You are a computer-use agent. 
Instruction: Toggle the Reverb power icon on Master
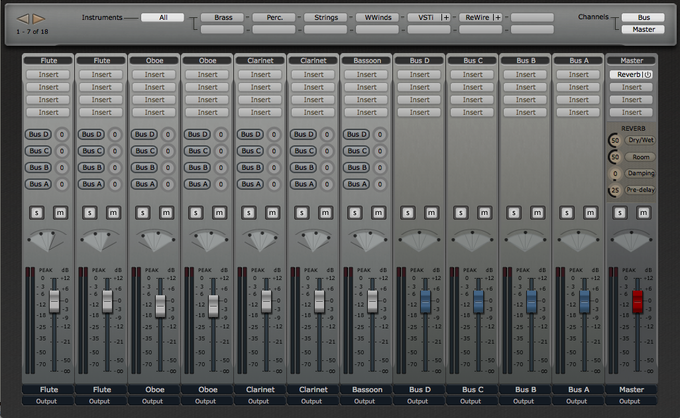[647, 75]
